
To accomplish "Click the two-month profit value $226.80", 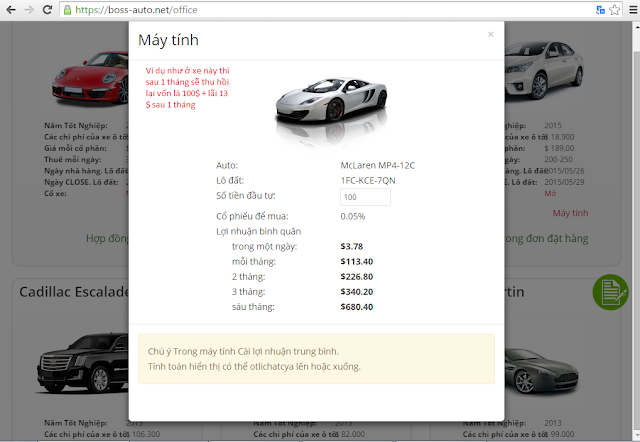I will (357, 277).
